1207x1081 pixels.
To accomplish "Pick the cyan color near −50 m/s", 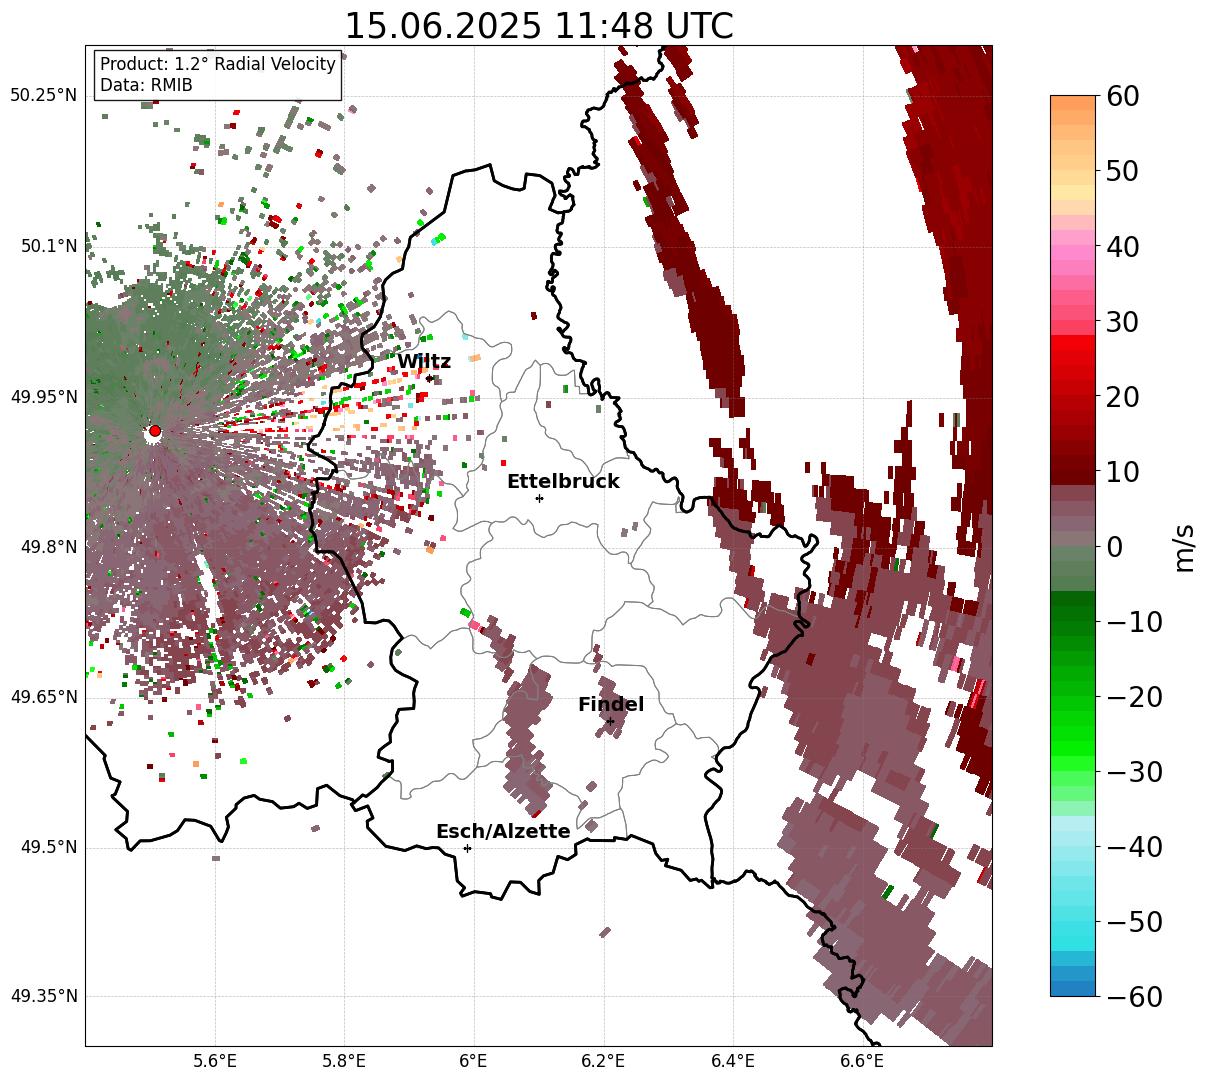I will 1073,921.
